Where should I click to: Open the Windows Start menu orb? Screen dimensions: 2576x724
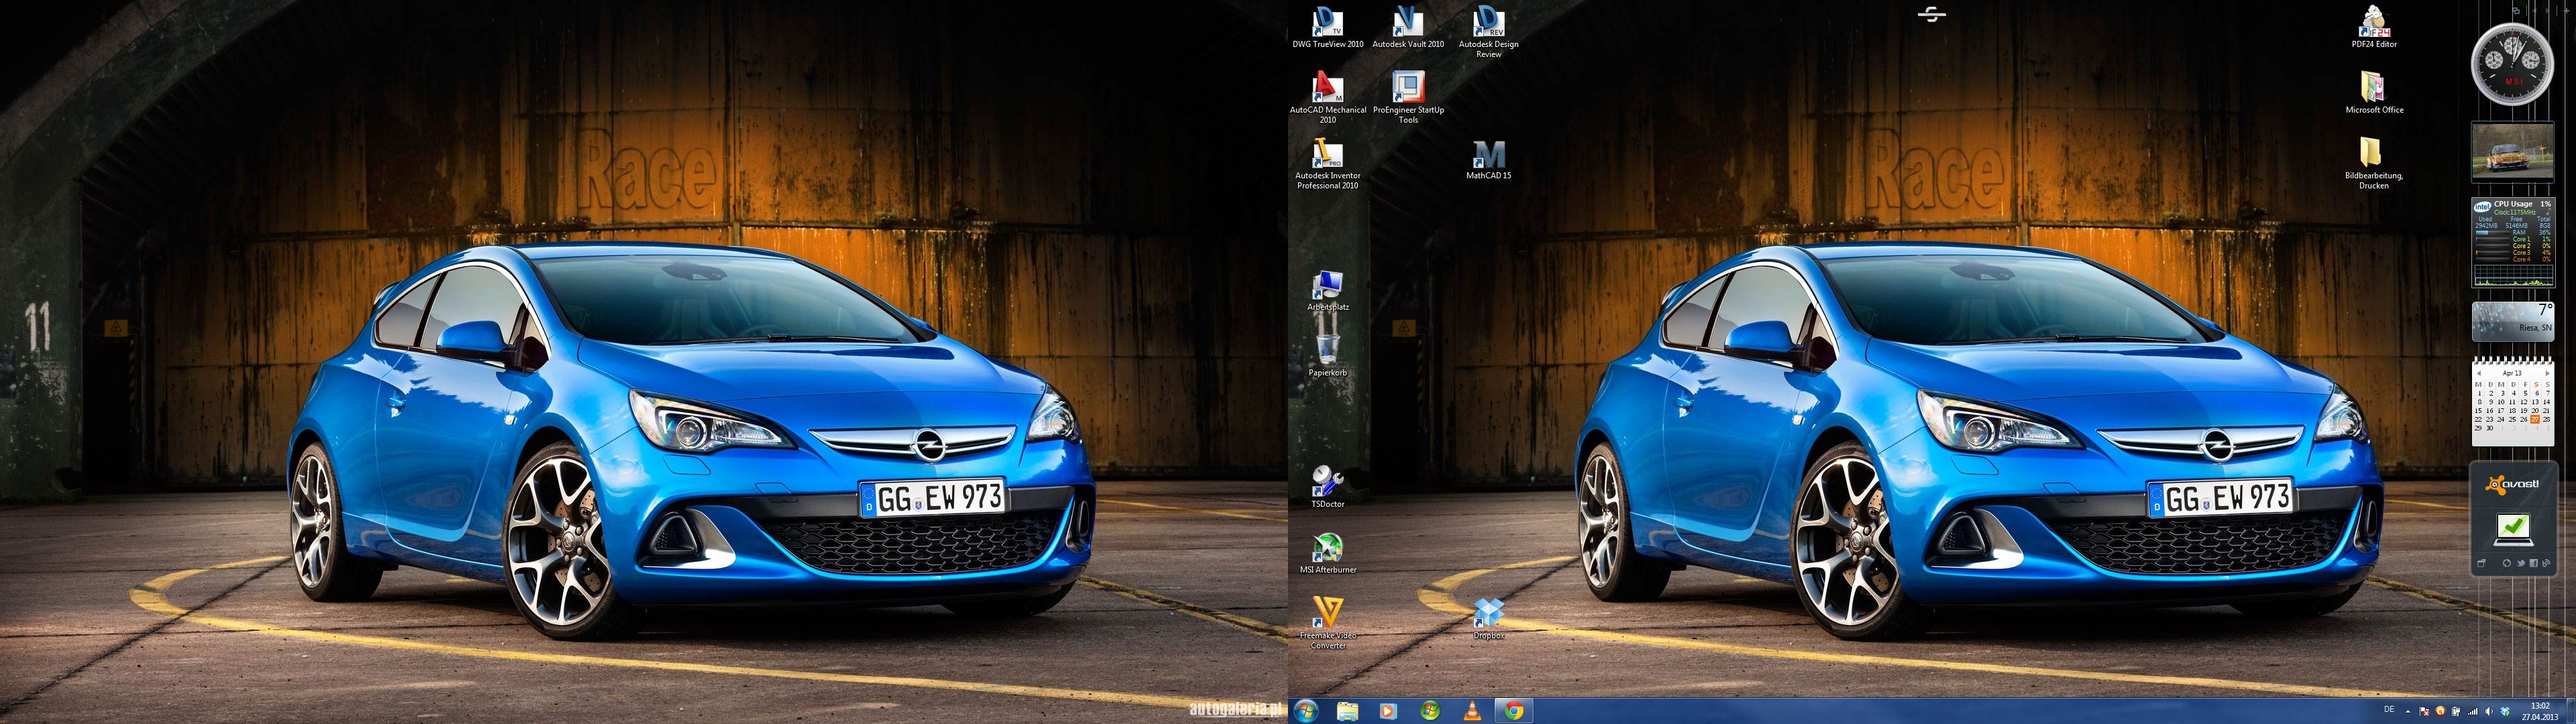(x=1305, y=711)
